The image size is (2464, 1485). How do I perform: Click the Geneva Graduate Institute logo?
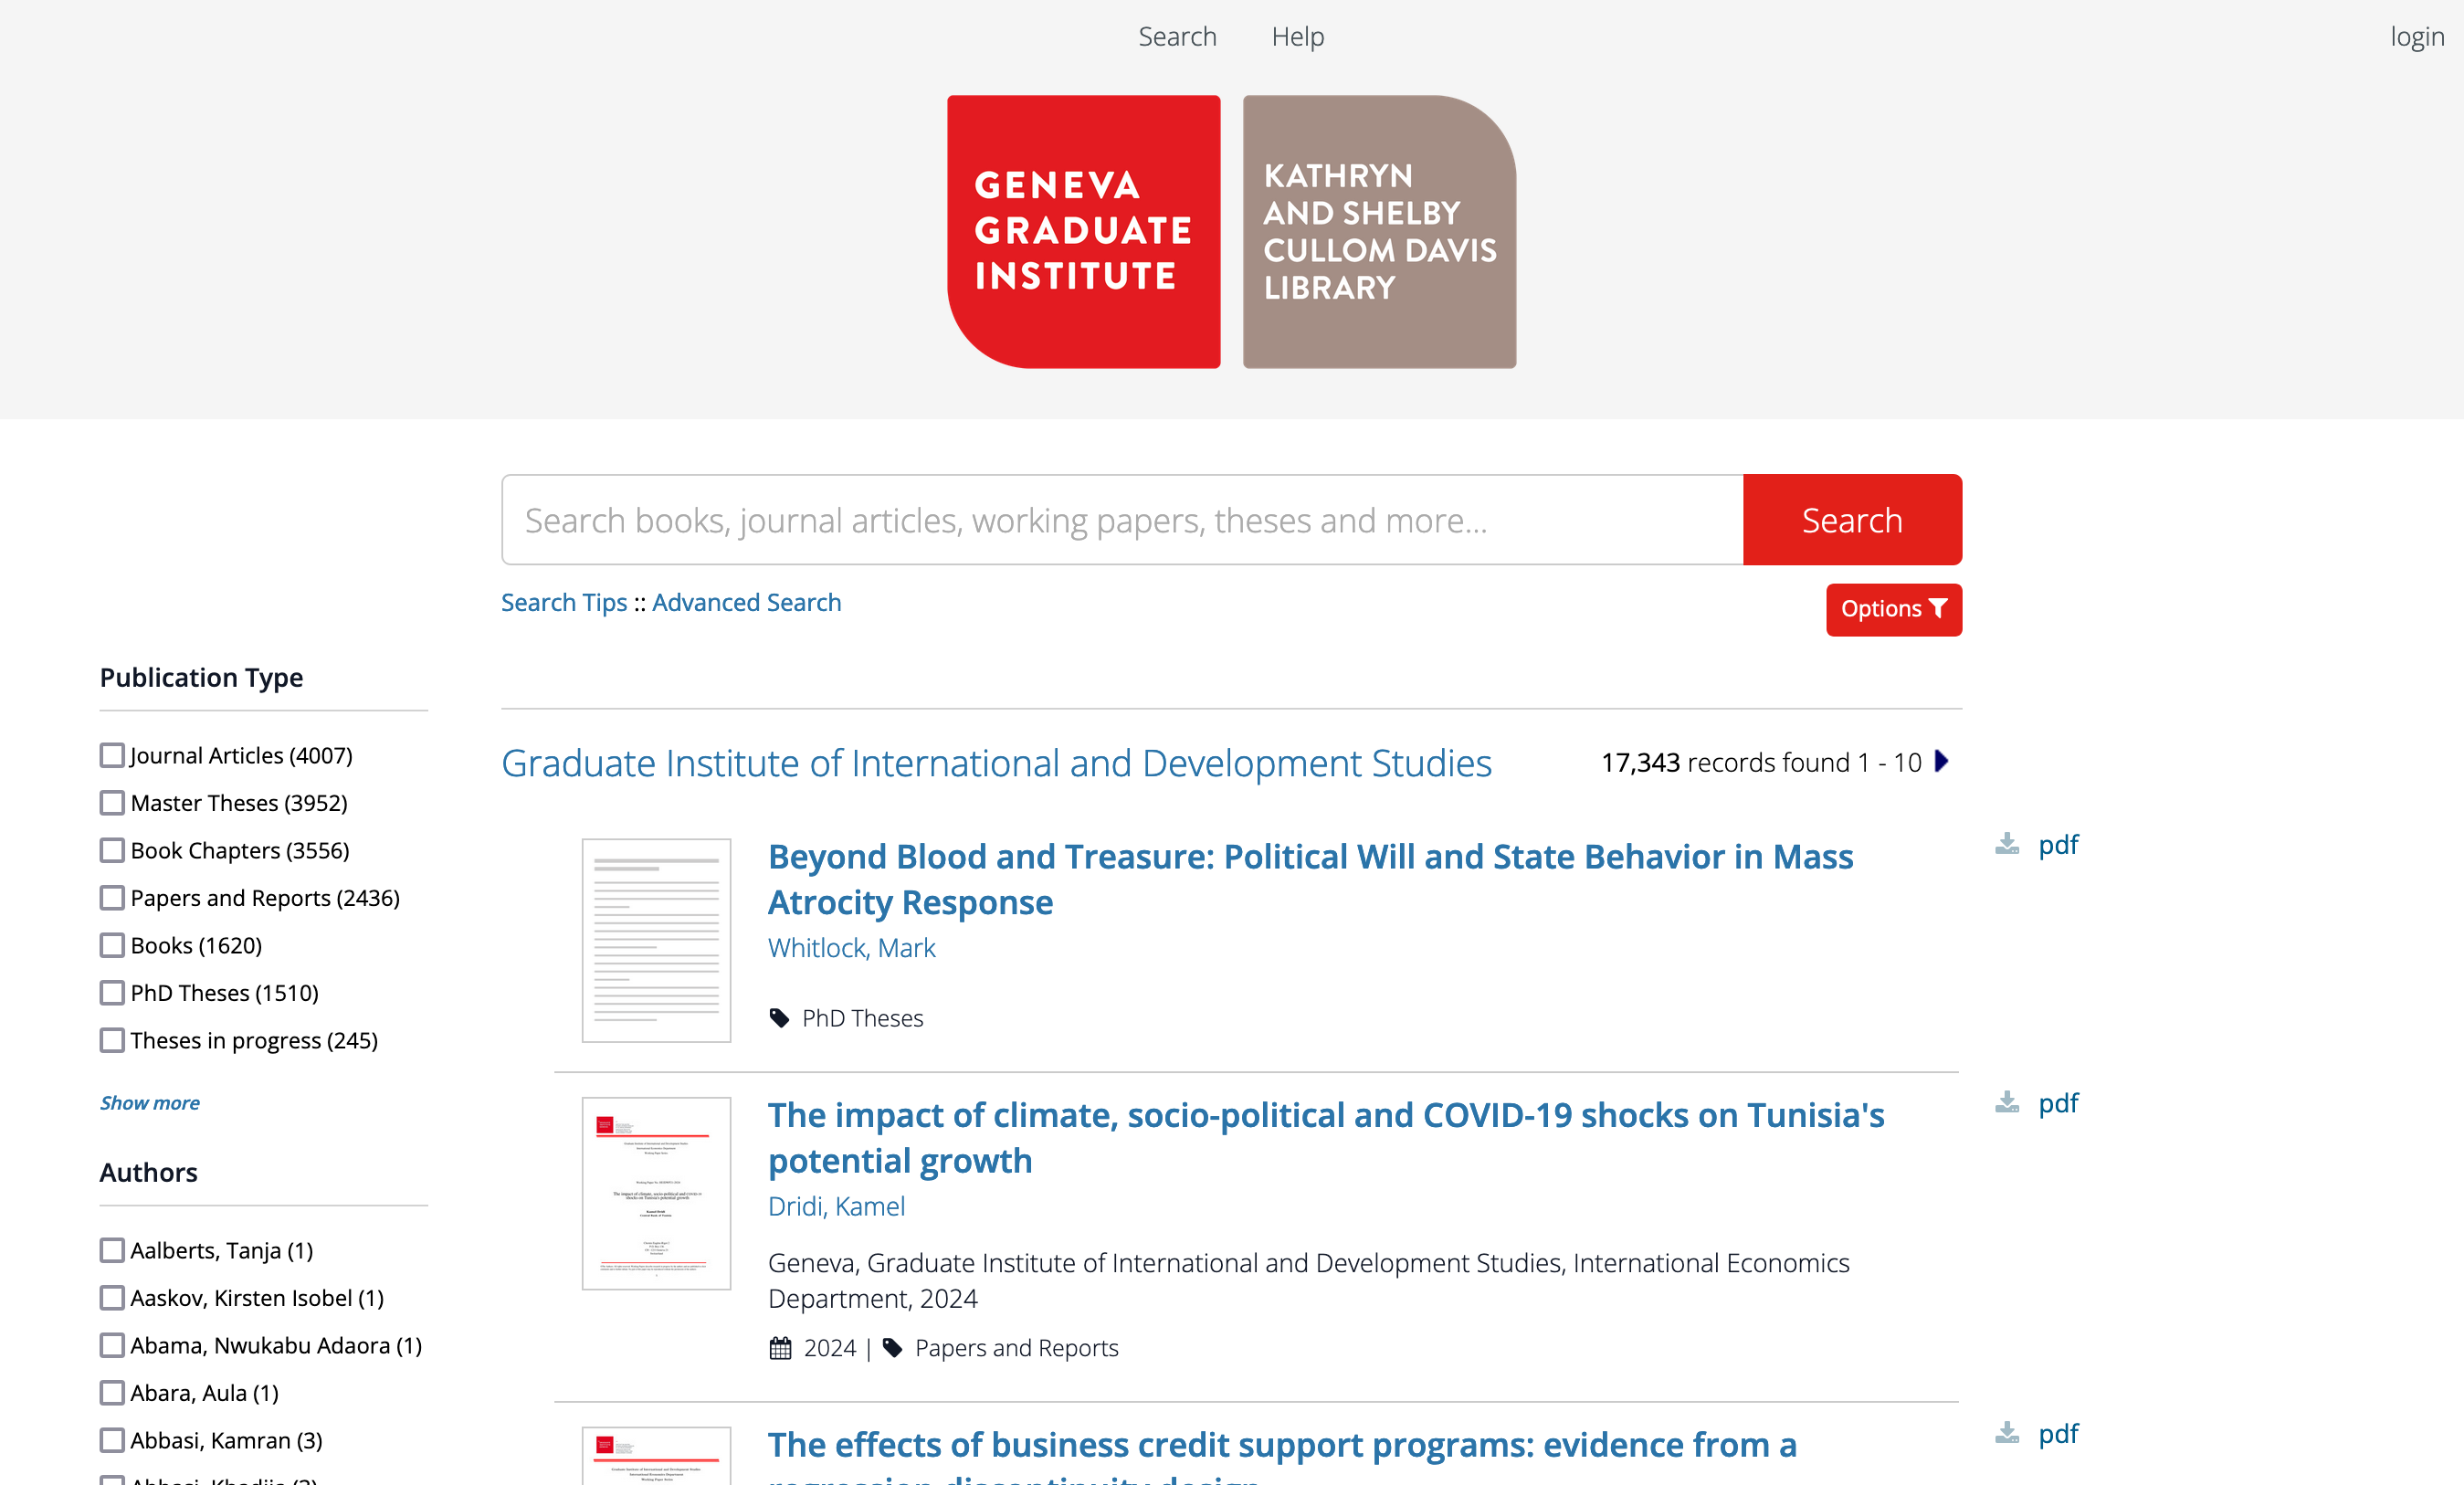pyautogui.click(x=1083, y=231)
